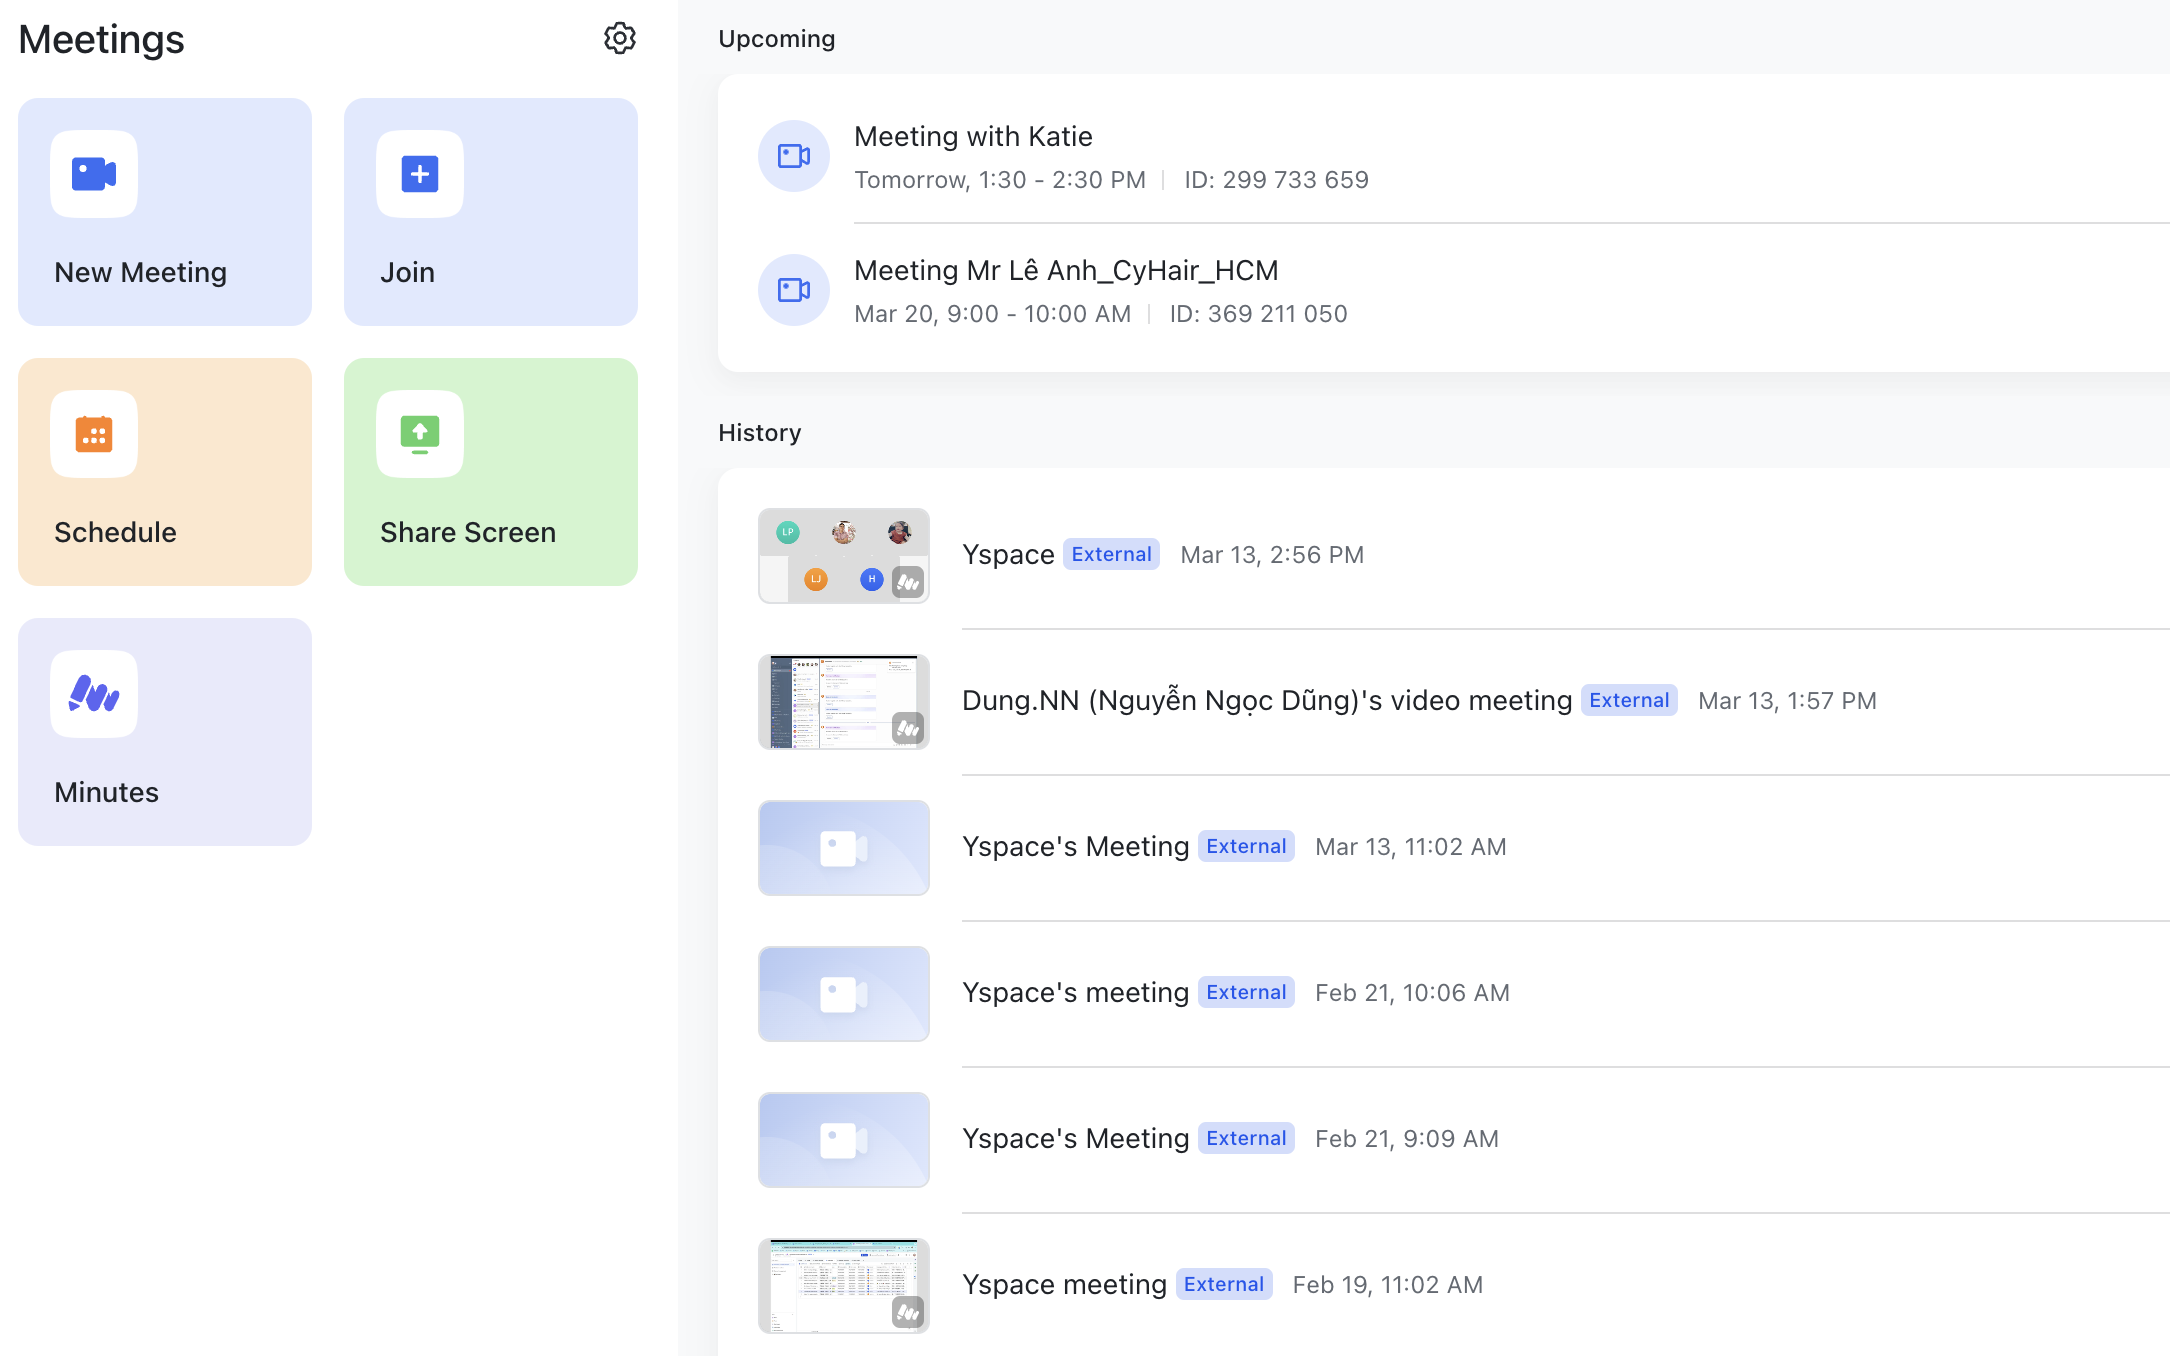The width and height of the screenshot is (2170, 1356).
Task: Click the Meetings page title
Action: click(x=101, y=40)
